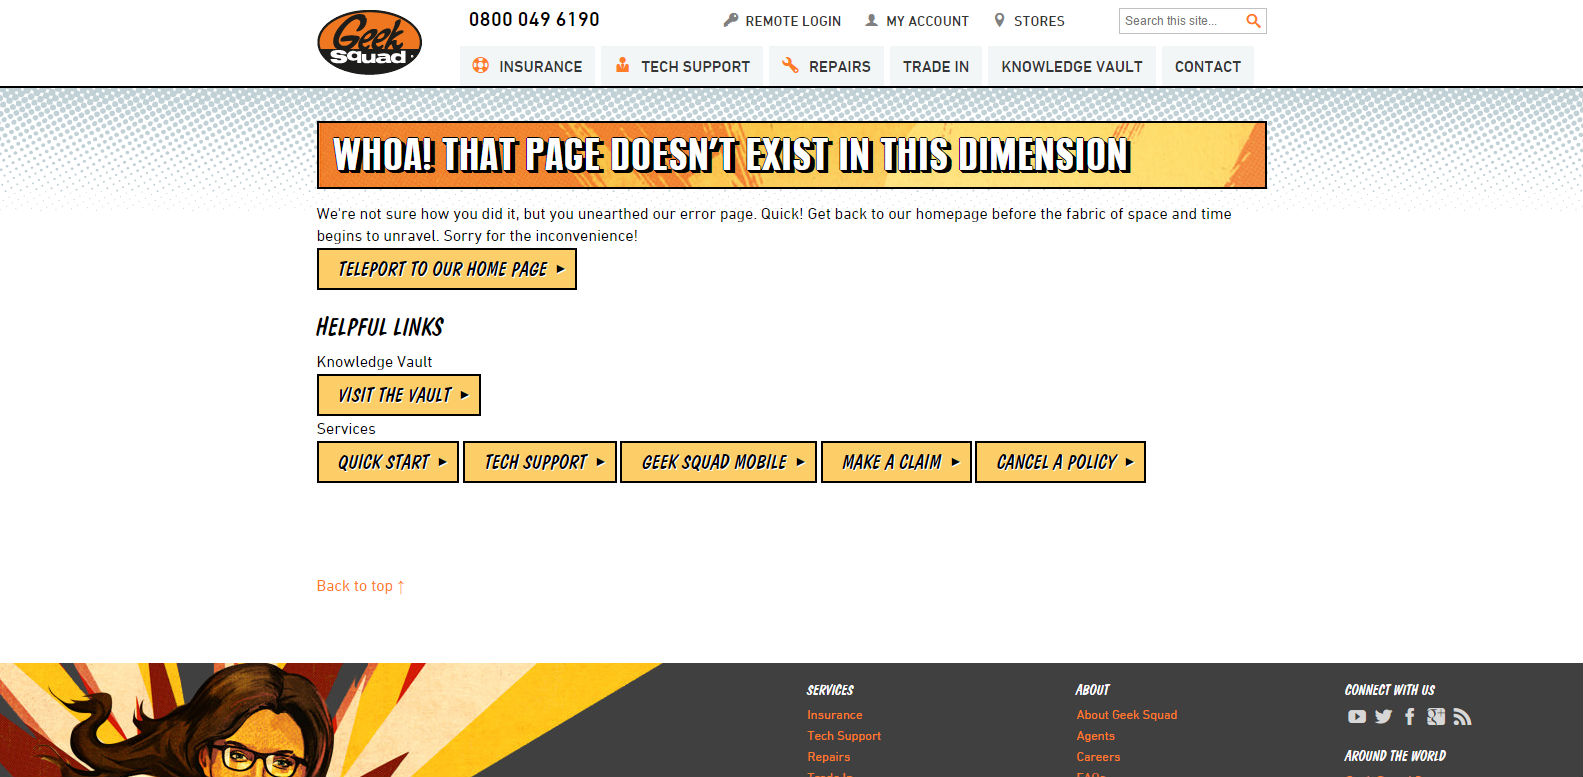
Task: Open the Knowledge Vault menu tab
Action: coord(1072,66)
